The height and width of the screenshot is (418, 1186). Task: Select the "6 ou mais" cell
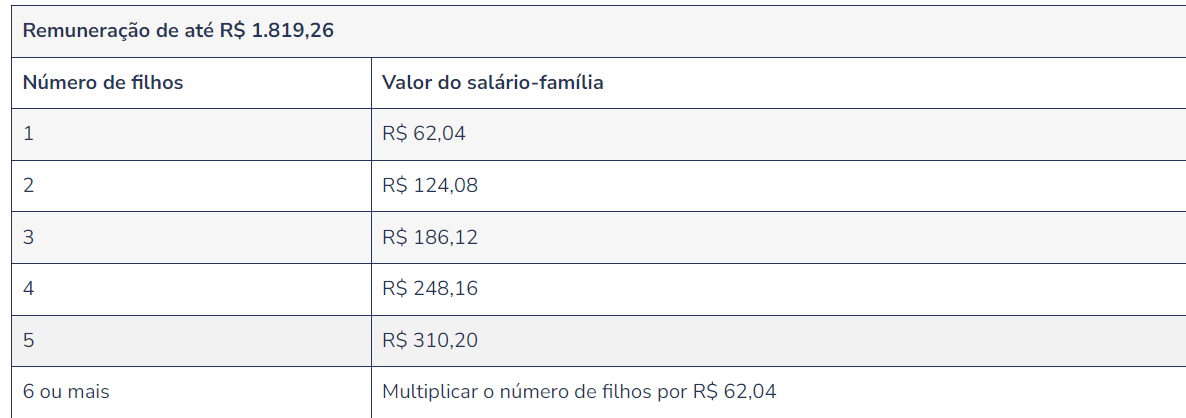coord(66,392)
